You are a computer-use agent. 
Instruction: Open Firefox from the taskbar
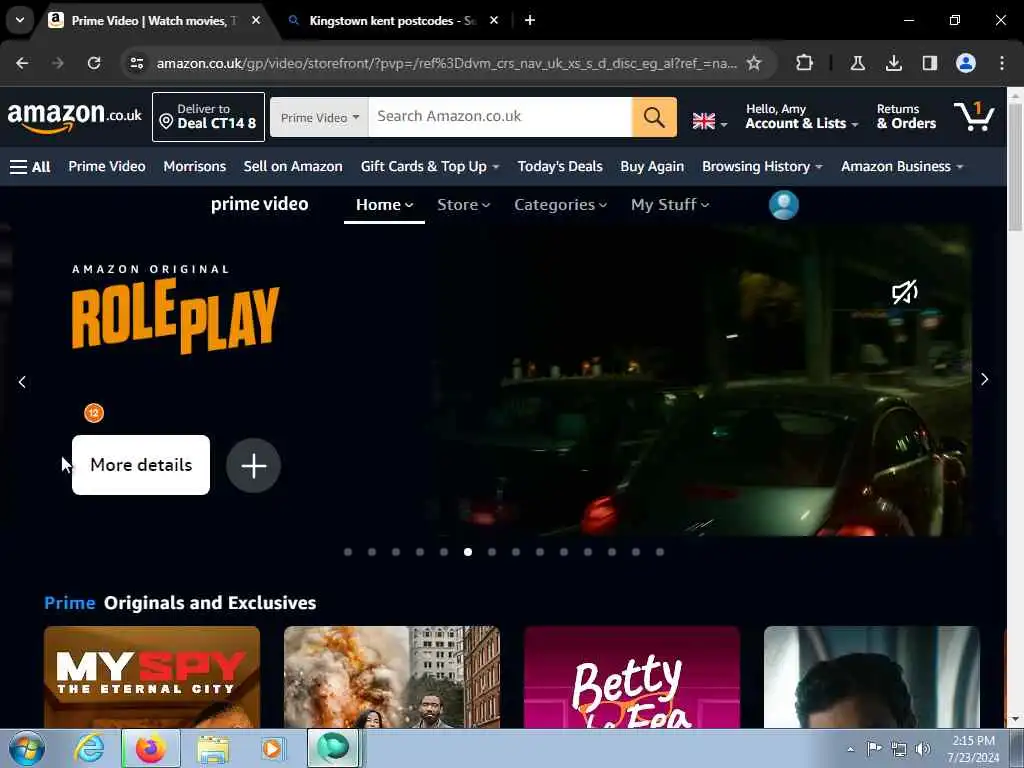click(151, 748)
